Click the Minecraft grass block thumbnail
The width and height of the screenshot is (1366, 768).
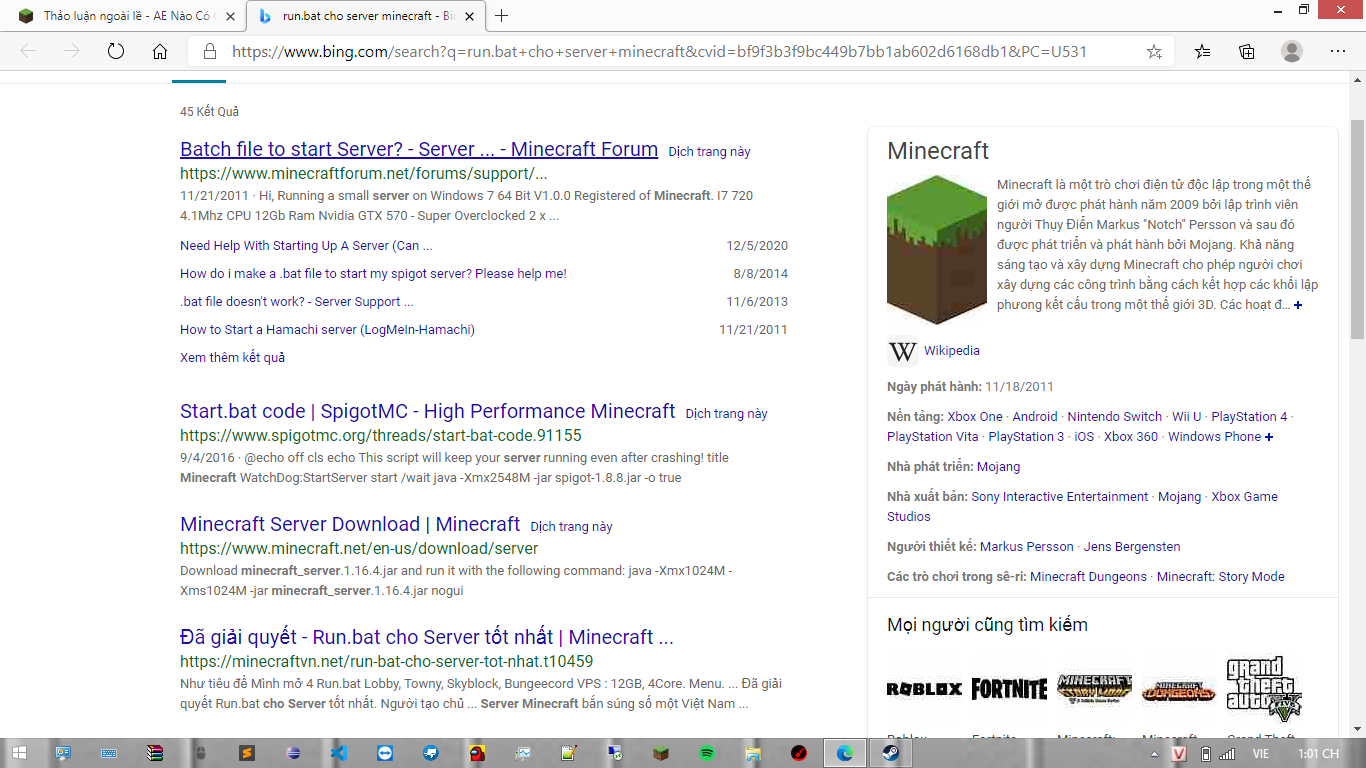coord(937,250)
